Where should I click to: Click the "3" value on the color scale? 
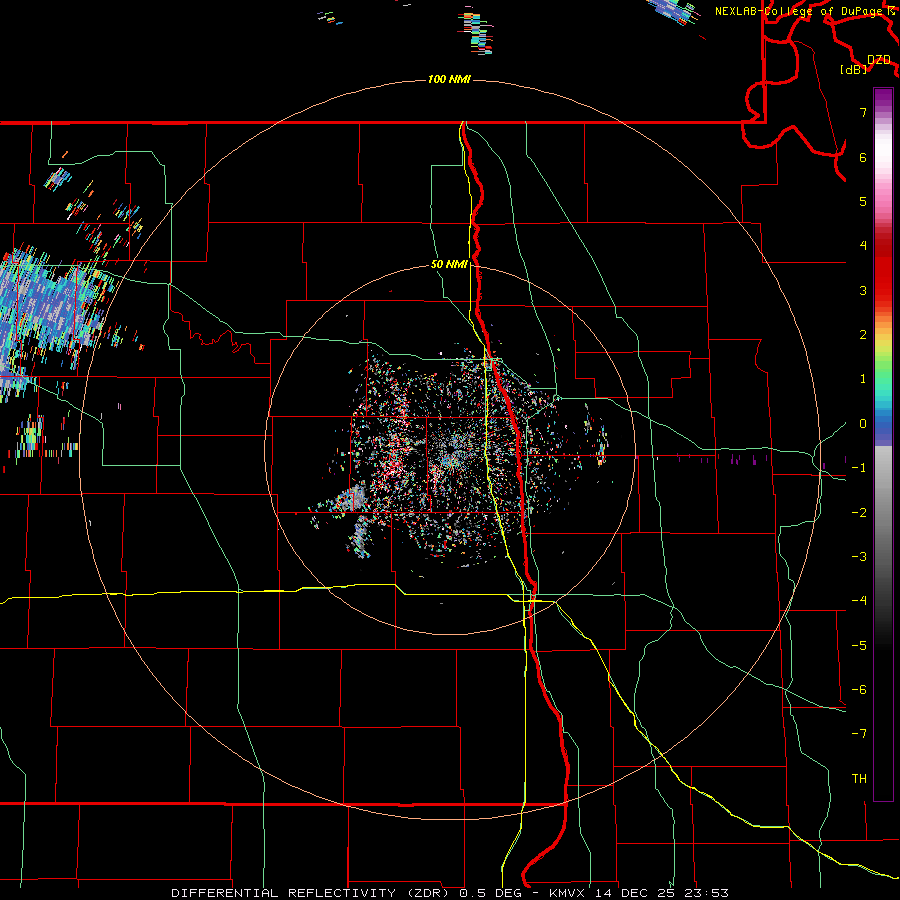[x=863, y=290]
